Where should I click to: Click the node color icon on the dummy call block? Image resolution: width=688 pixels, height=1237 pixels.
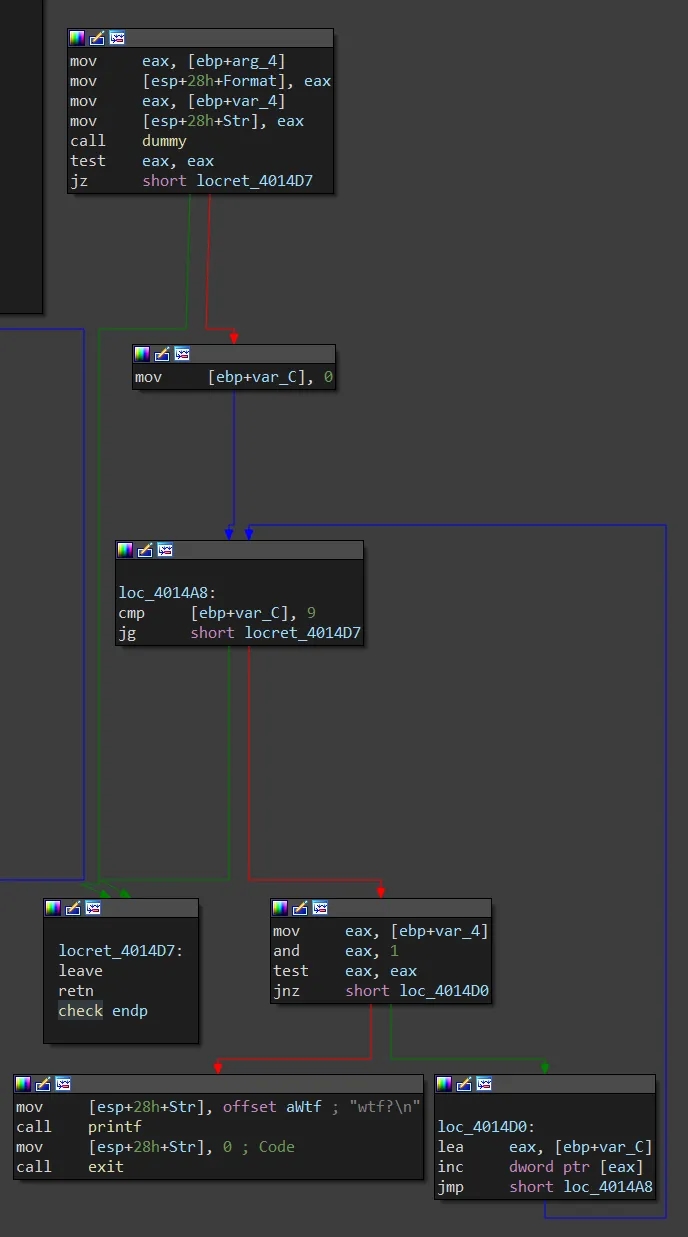tap(77, 38)
